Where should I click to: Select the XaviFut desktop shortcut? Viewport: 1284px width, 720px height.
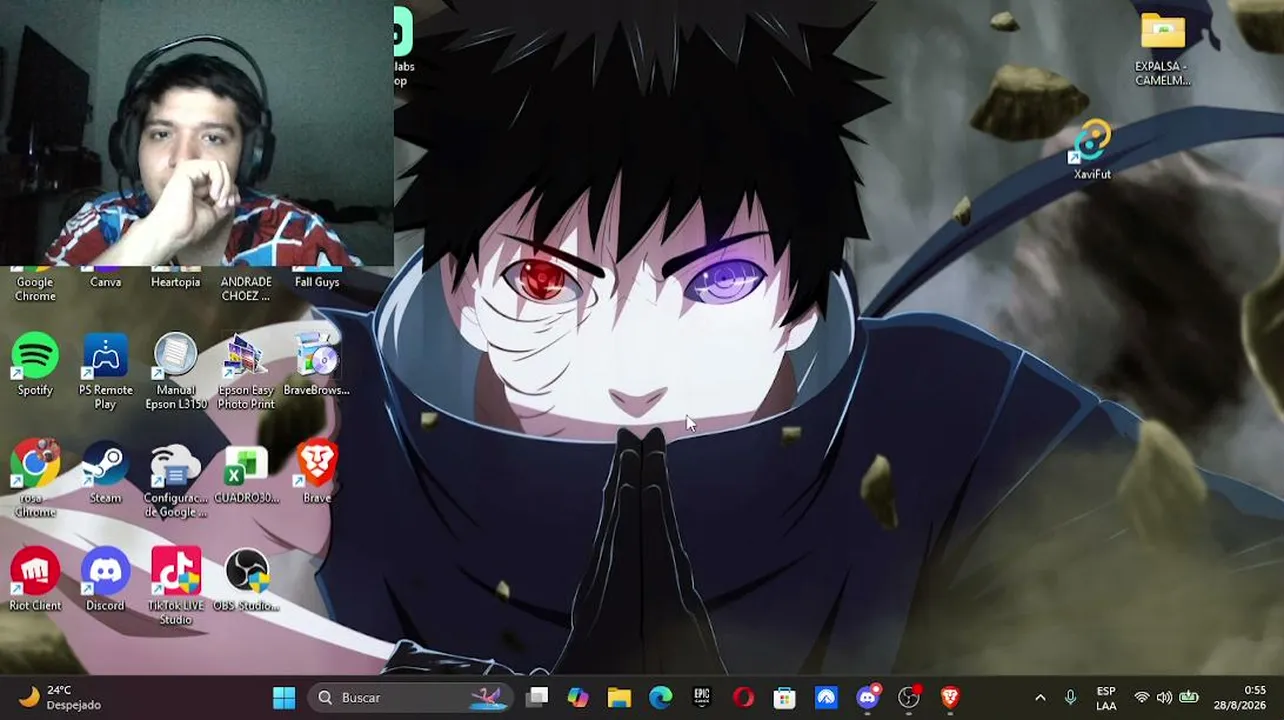(x=1092, y=150)
